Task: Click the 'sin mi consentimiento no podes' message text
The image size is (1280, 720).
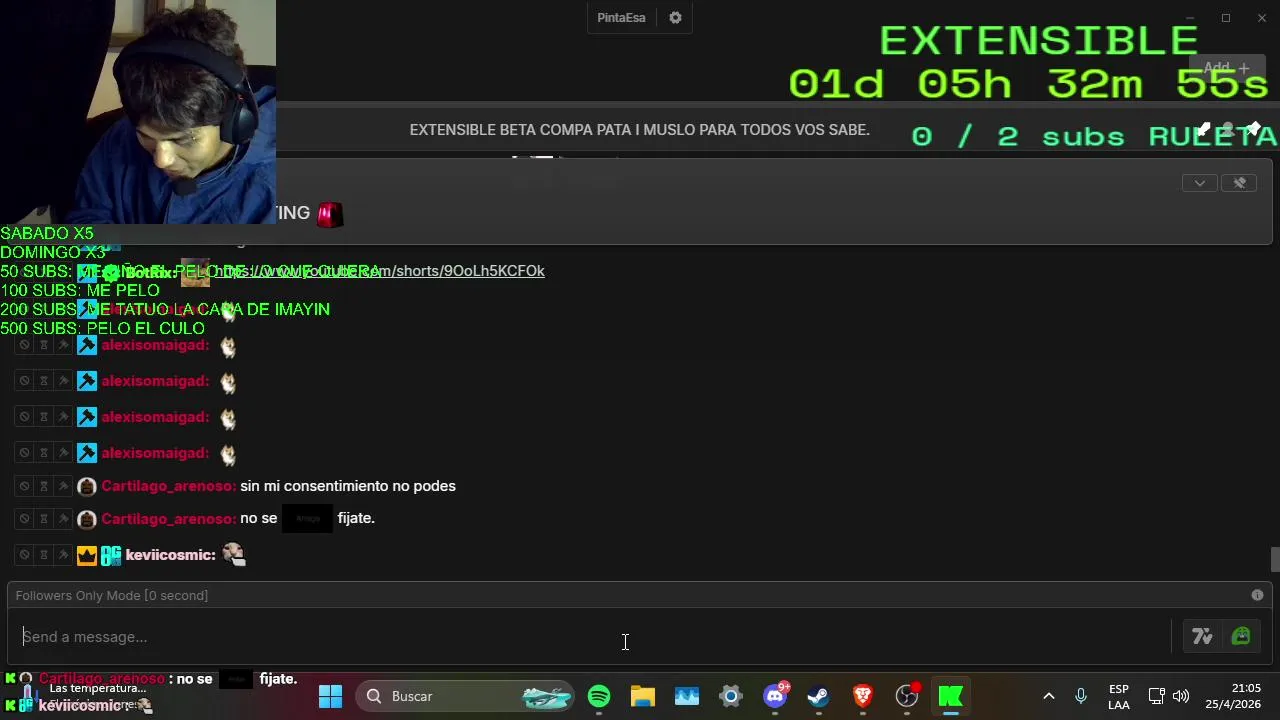Action: click(348, 486)
